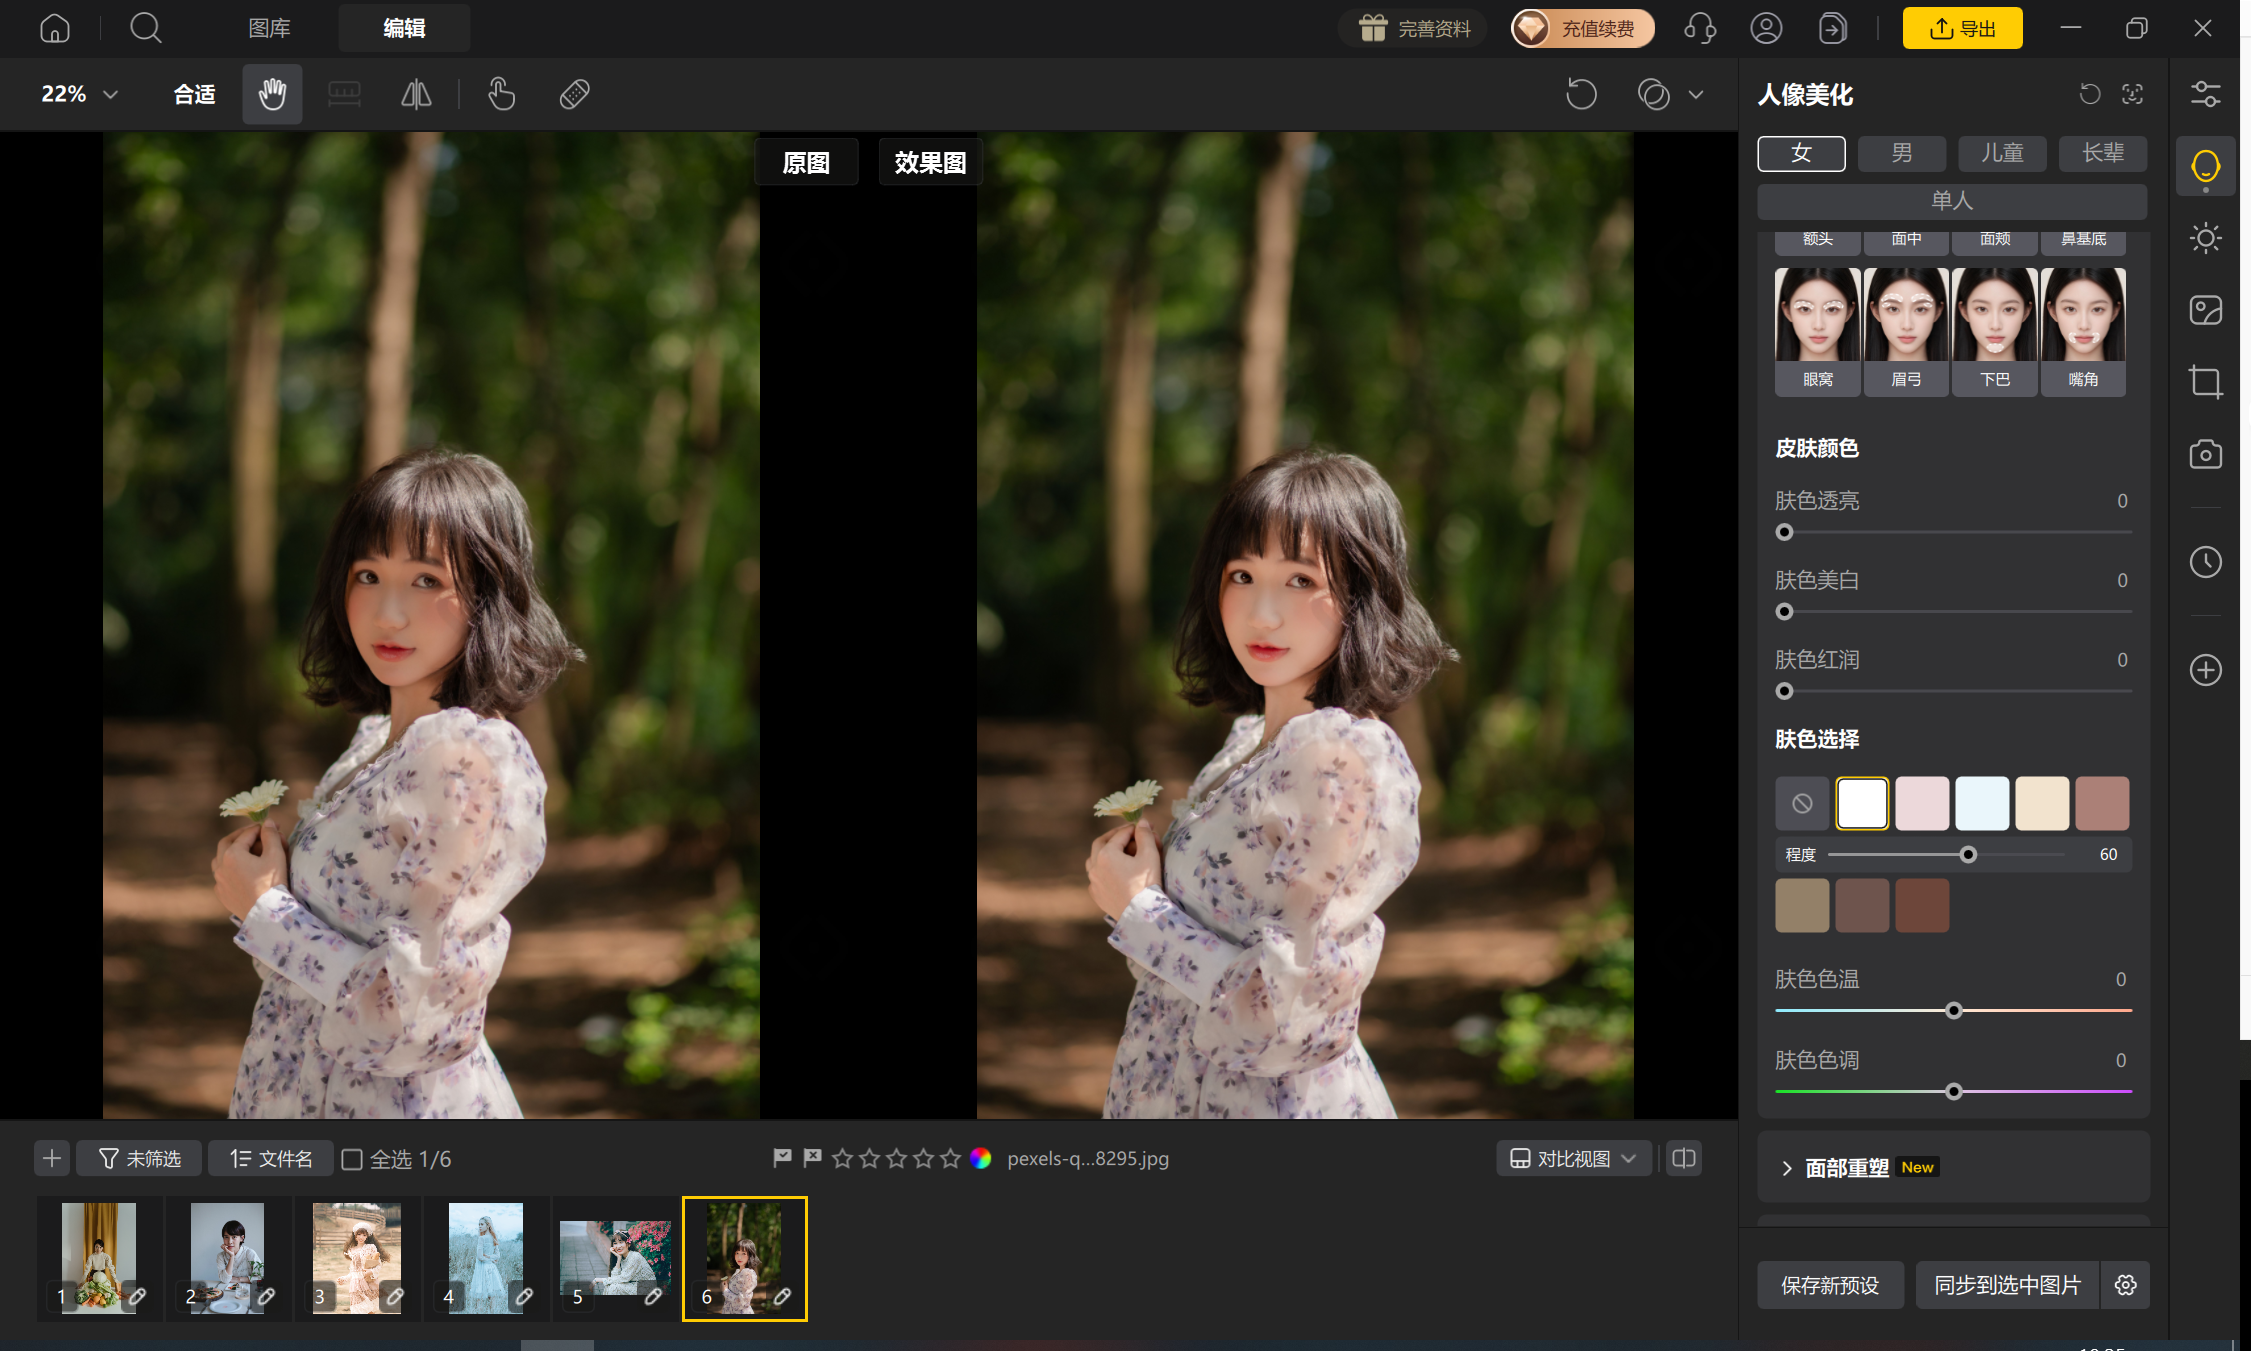The width and height of the screenshot is (2251, 1351).
Task: Select the pink skin tone swatch
Action: pos(1922,803)
